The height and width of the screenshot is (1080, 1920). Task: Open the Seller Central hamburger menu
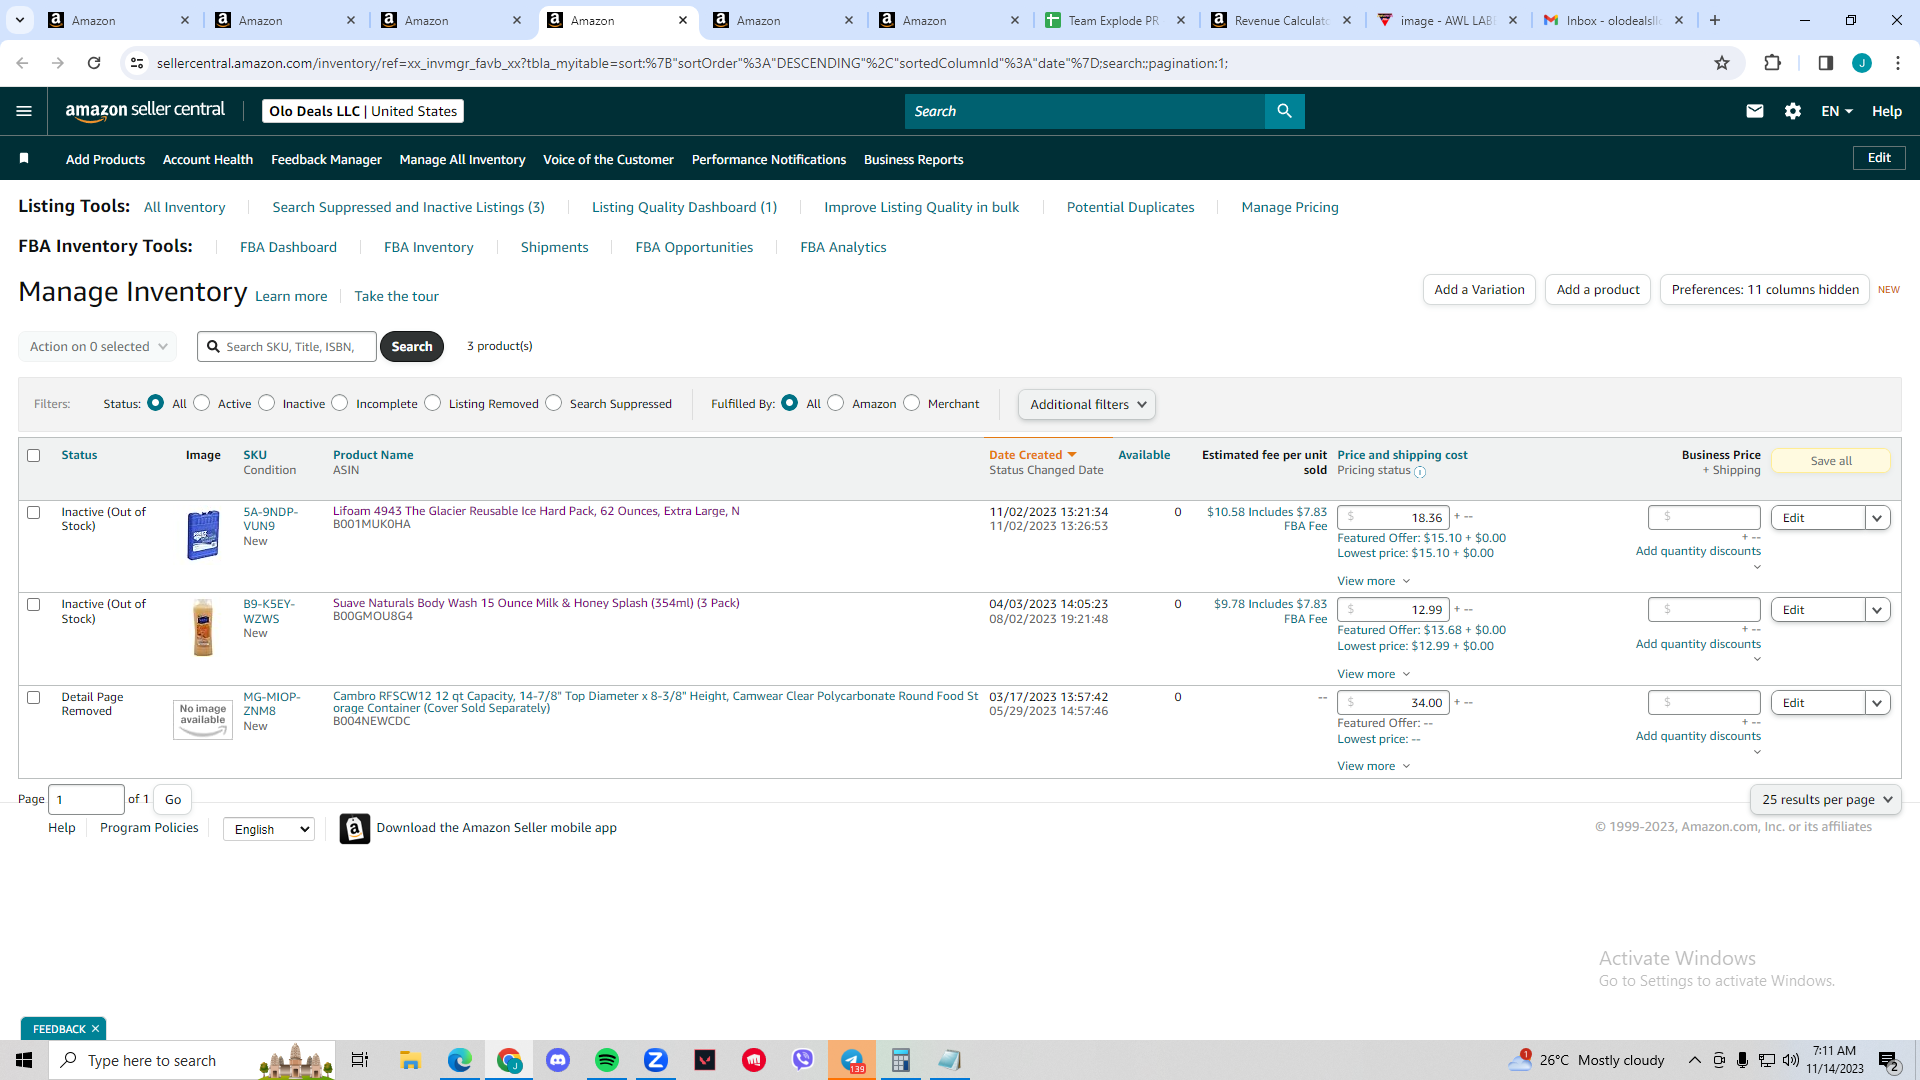pyautogui.click(x=24, y=111)
